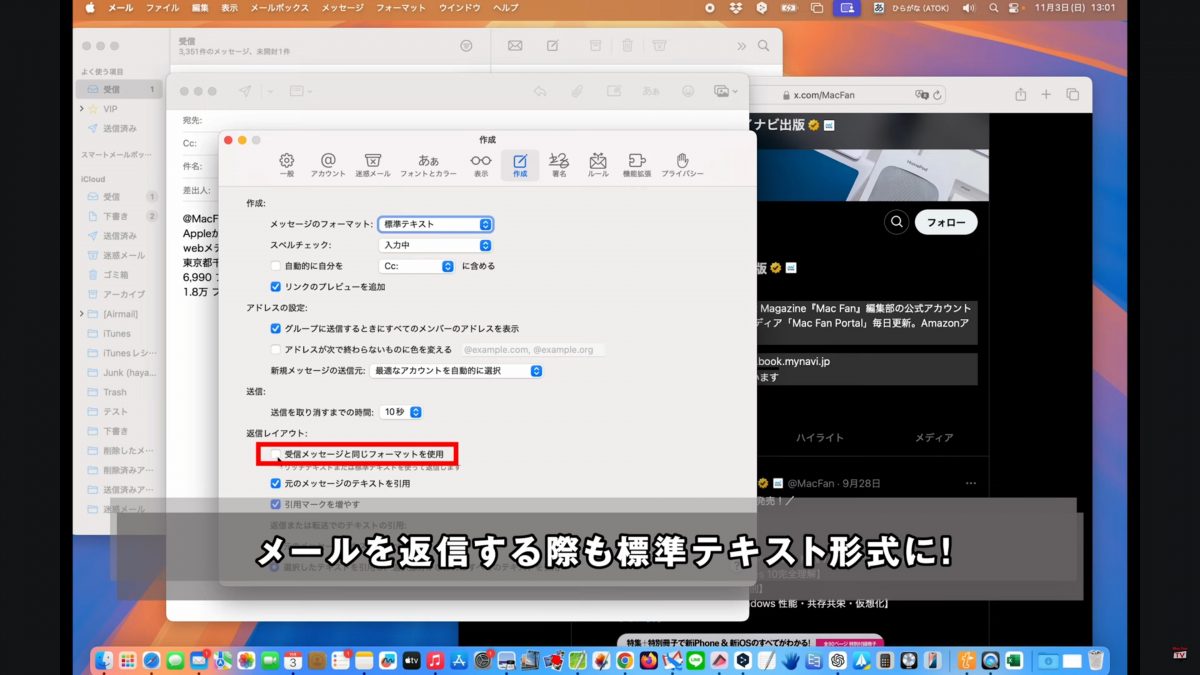This screenshot has height=675, width=1200.
Task: Click the search icon on the X profile page
Action: coord(898,222)
